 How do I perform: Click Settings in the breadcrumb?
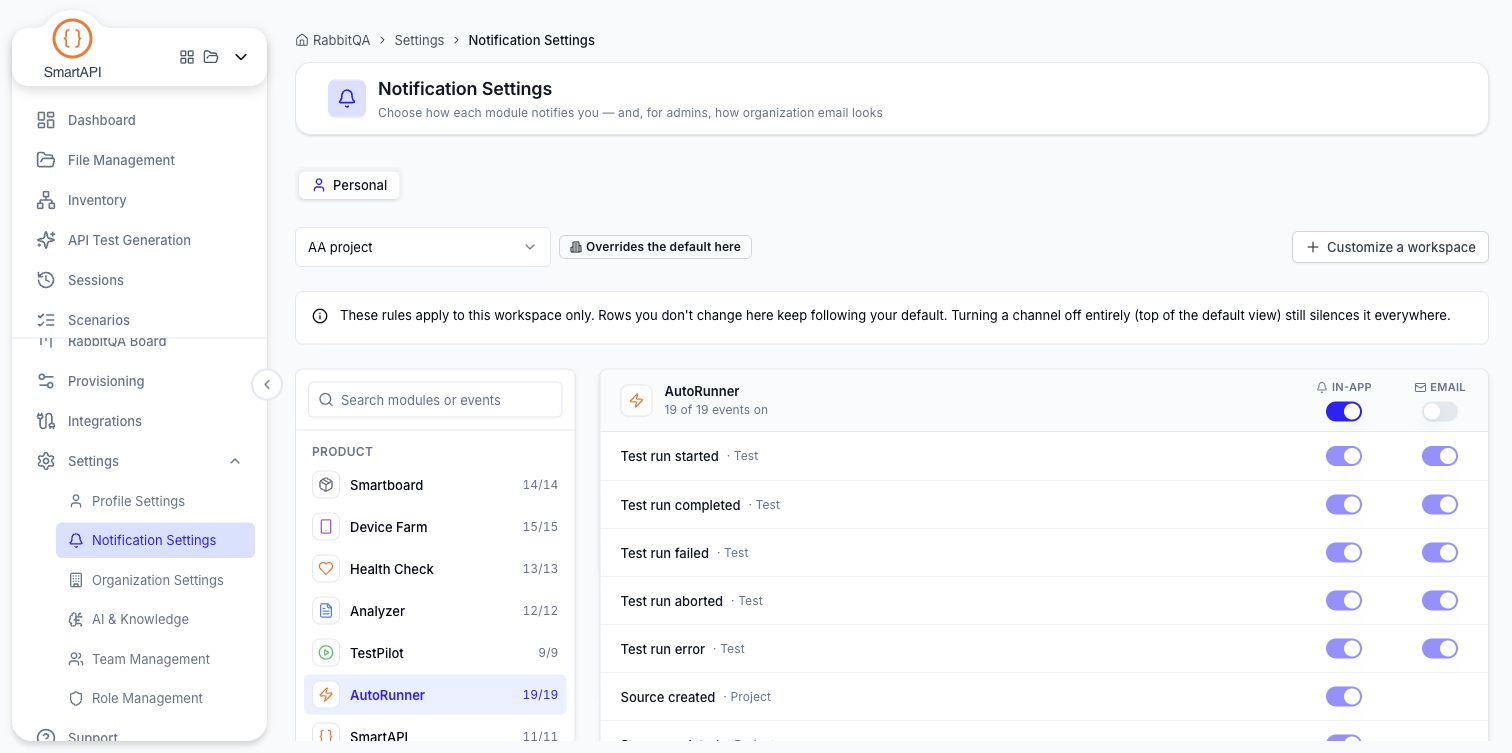point(419,40)
